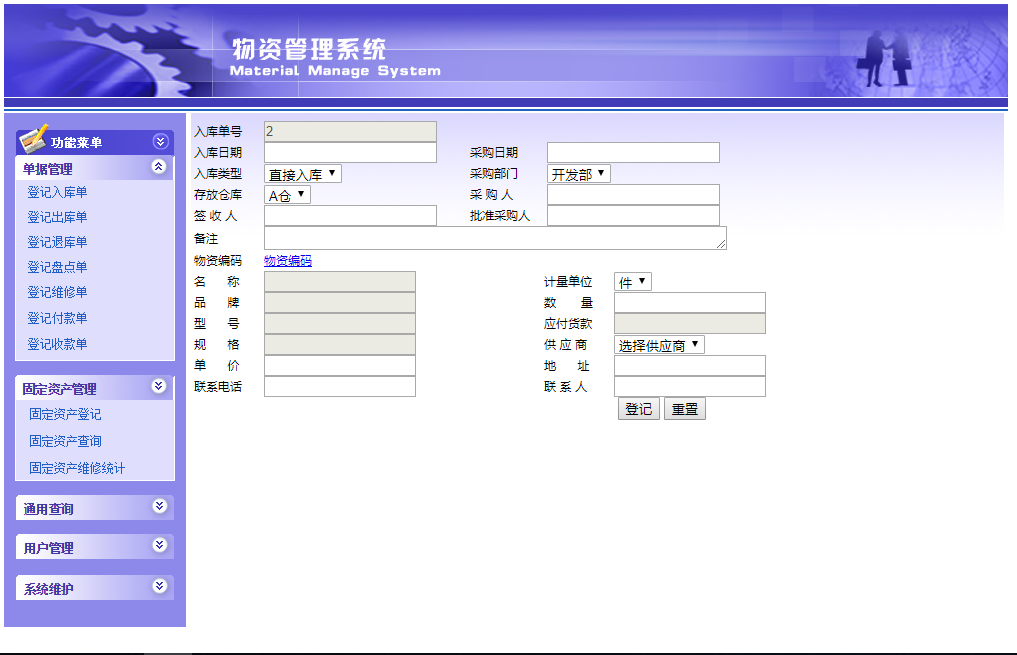Image resolution: width=1017 pixels, height=655 pixels.
Task: Go to 登记盘点单 menu item
Action: pyautogui.click(x=57, y=267)
